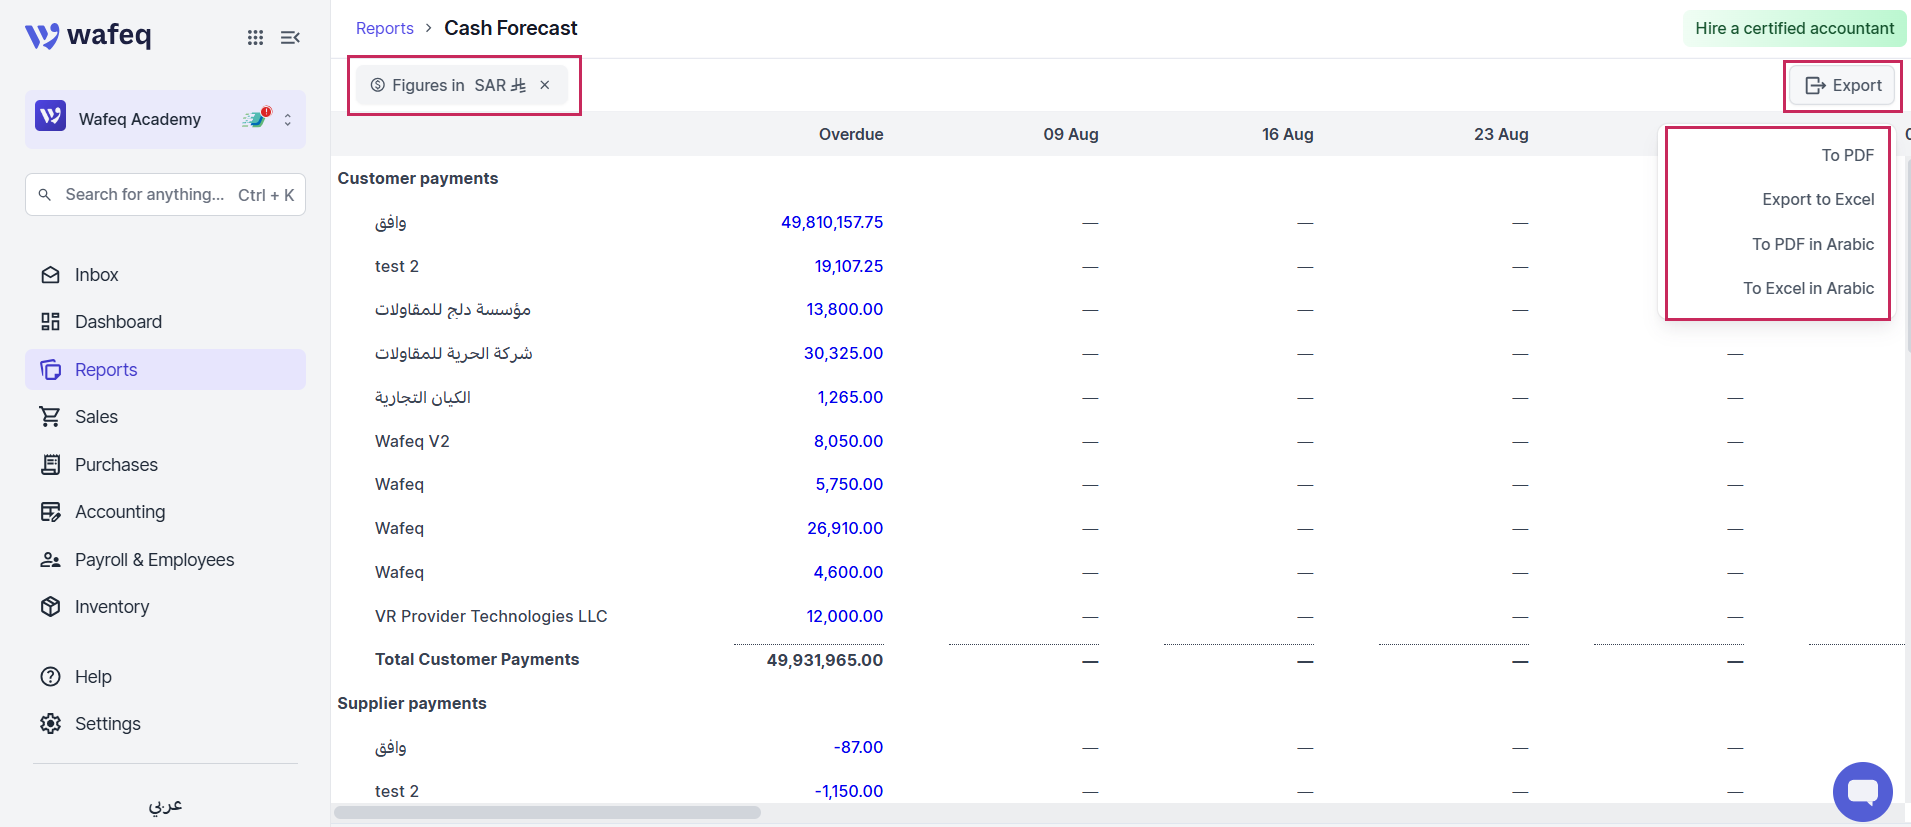The width and height of the screenshot is (1911, 827).
Task: Click the currency icon in Figures chip
Action: point(378,85)
